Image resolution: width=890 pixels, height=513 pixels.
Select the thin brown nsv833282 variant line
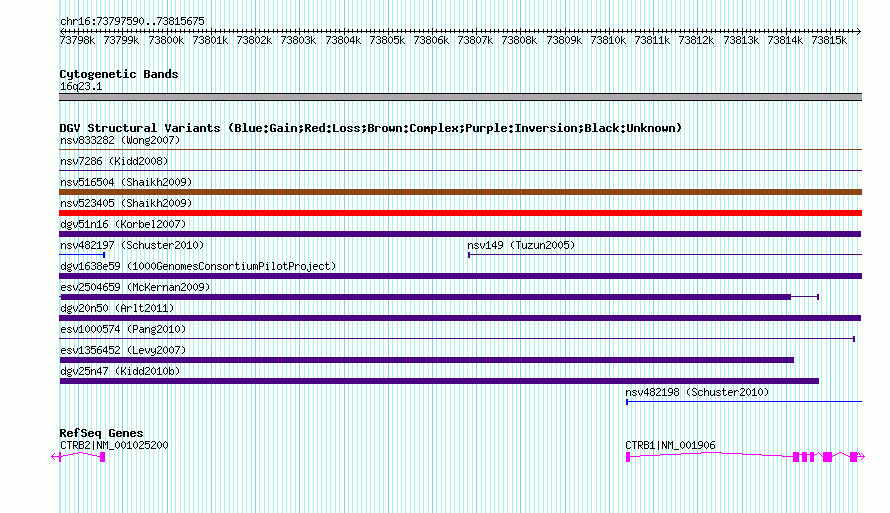pyautogui.click(x=460, y=150)
